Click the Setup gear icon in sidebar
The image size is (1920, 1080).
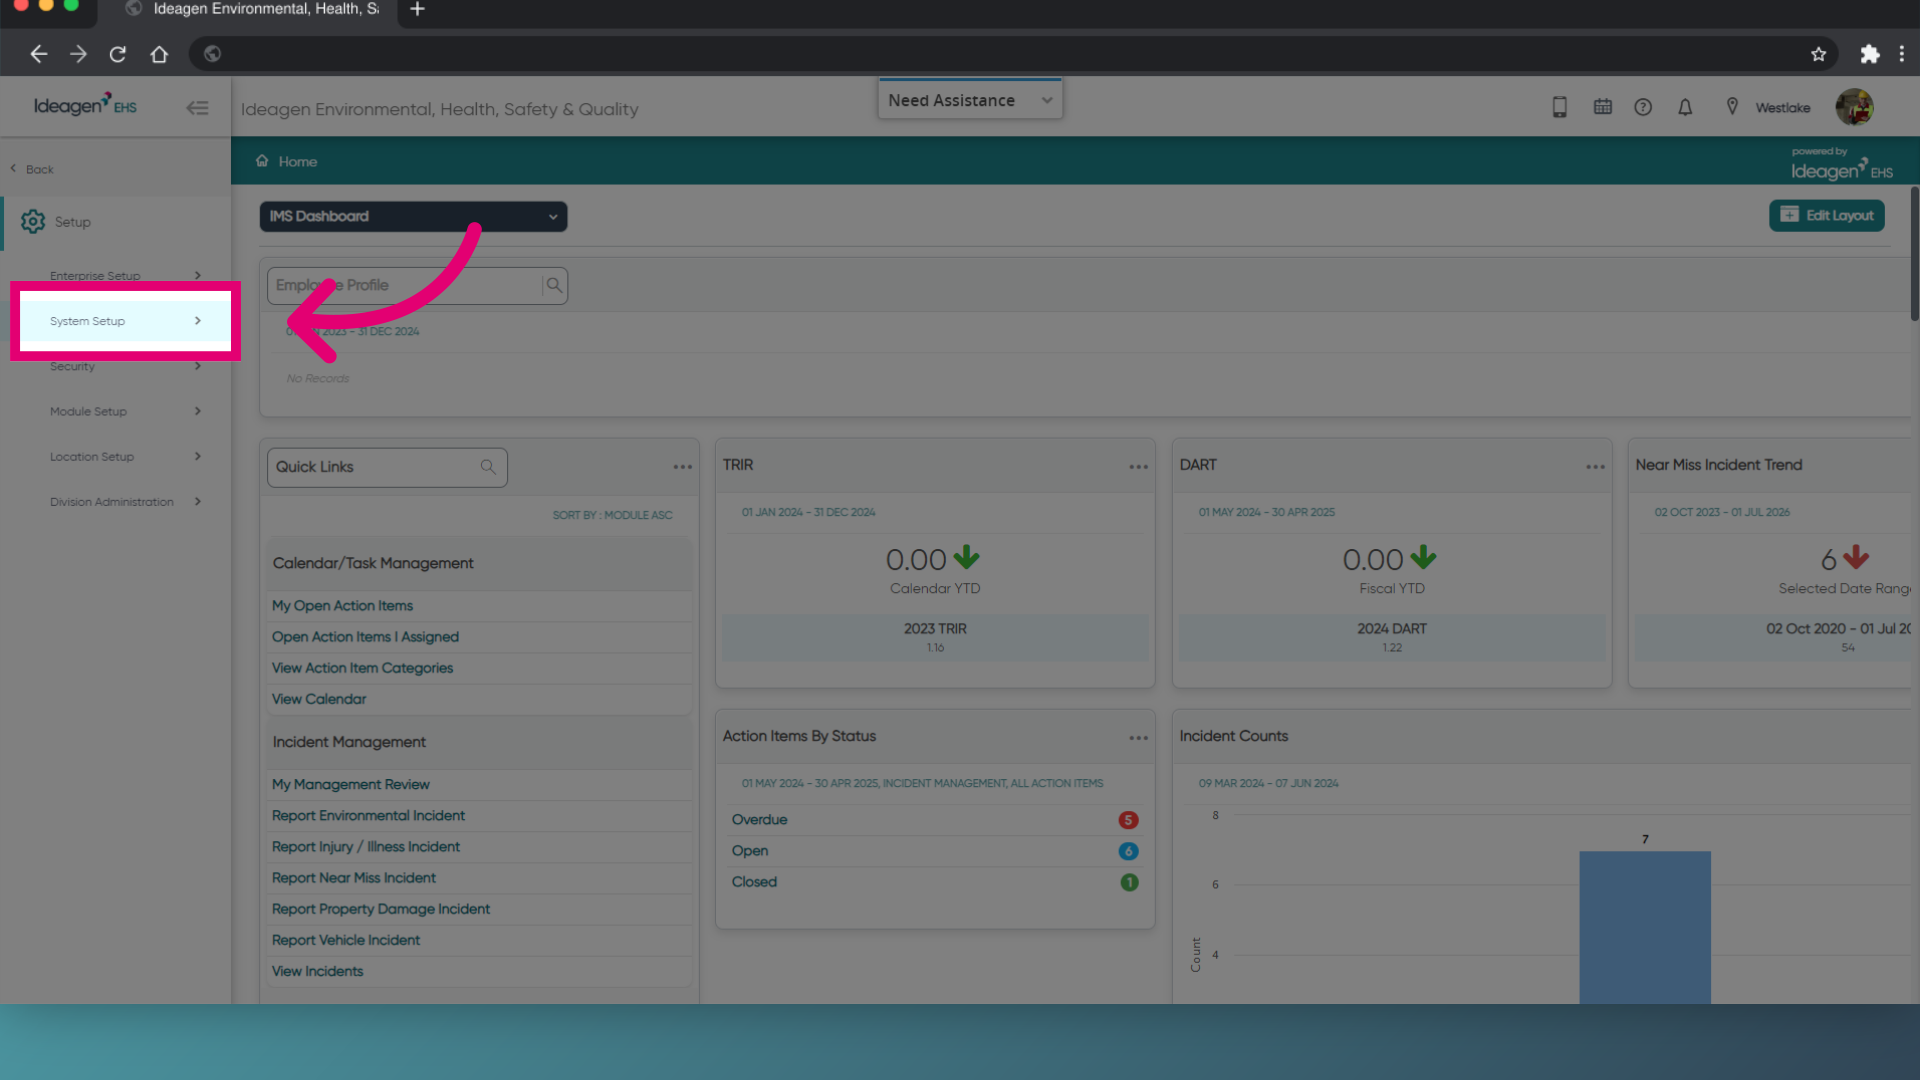pos(33,222)
